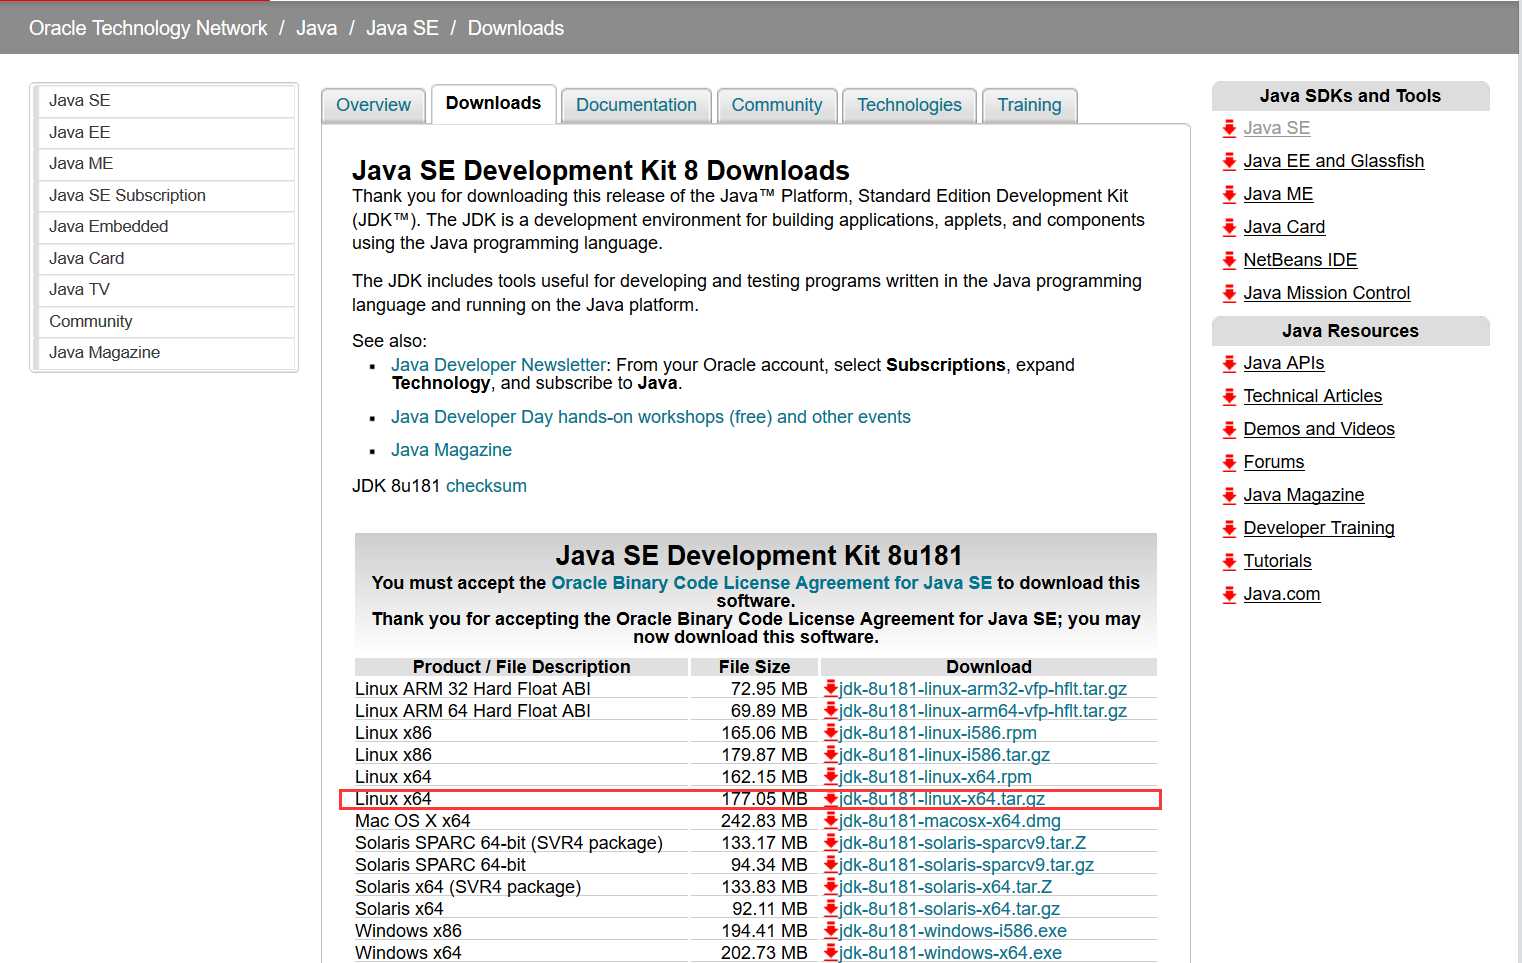This screenshot has height=963, width=1522.
Task: Click download arrow icon beside NetBeans IDE
Action: click(x=1229, y=260)
